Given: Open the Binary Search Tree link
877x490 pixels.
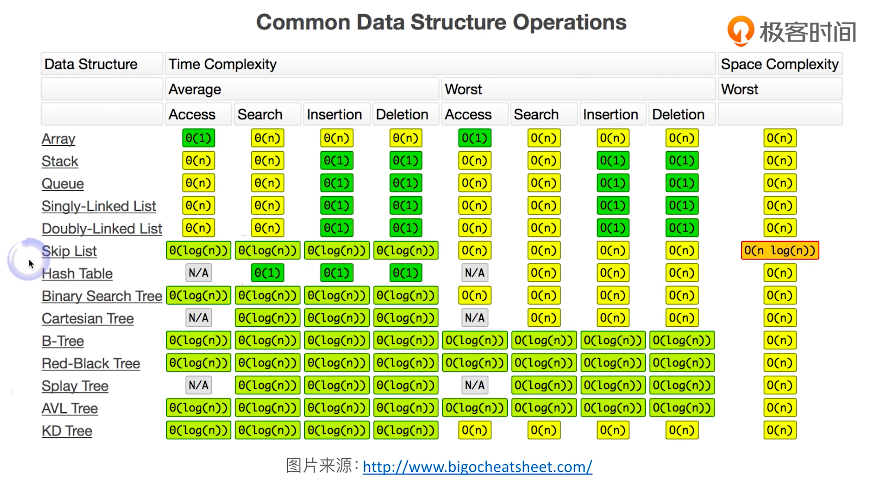Looking at the screenshot, I should click(102, 296).
